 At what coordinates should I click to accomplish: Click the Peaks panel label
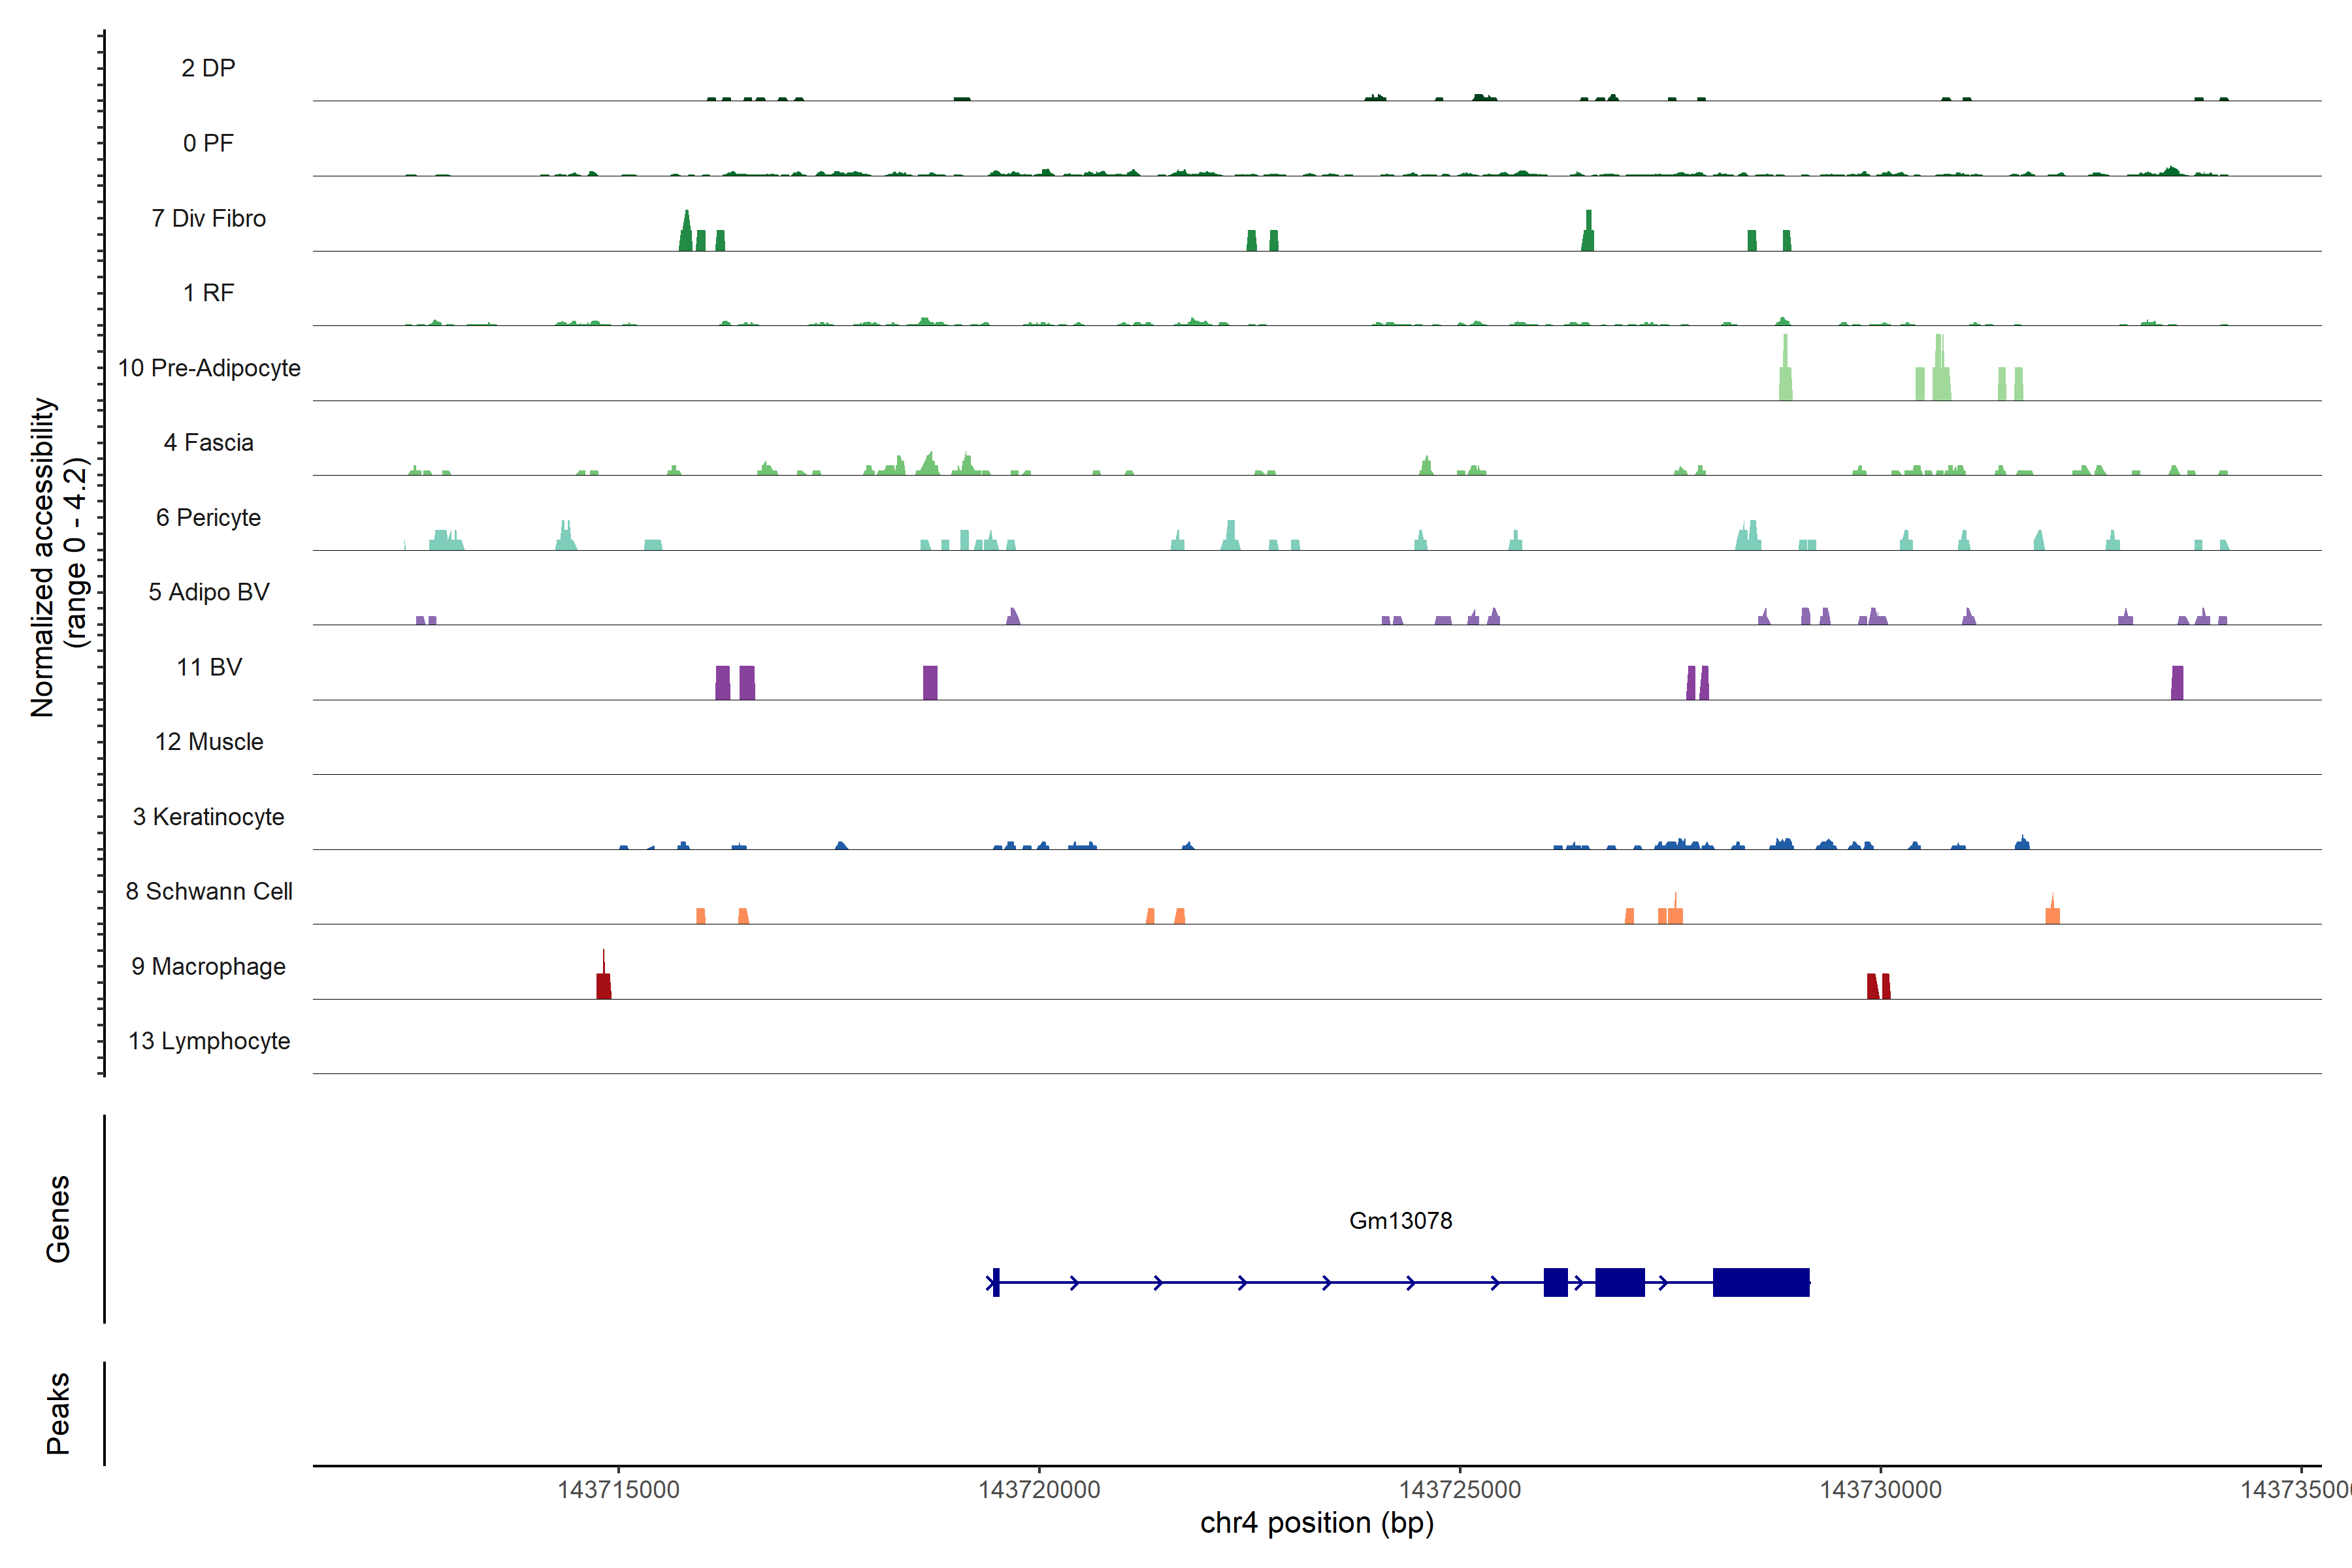tap(58, 1412)
